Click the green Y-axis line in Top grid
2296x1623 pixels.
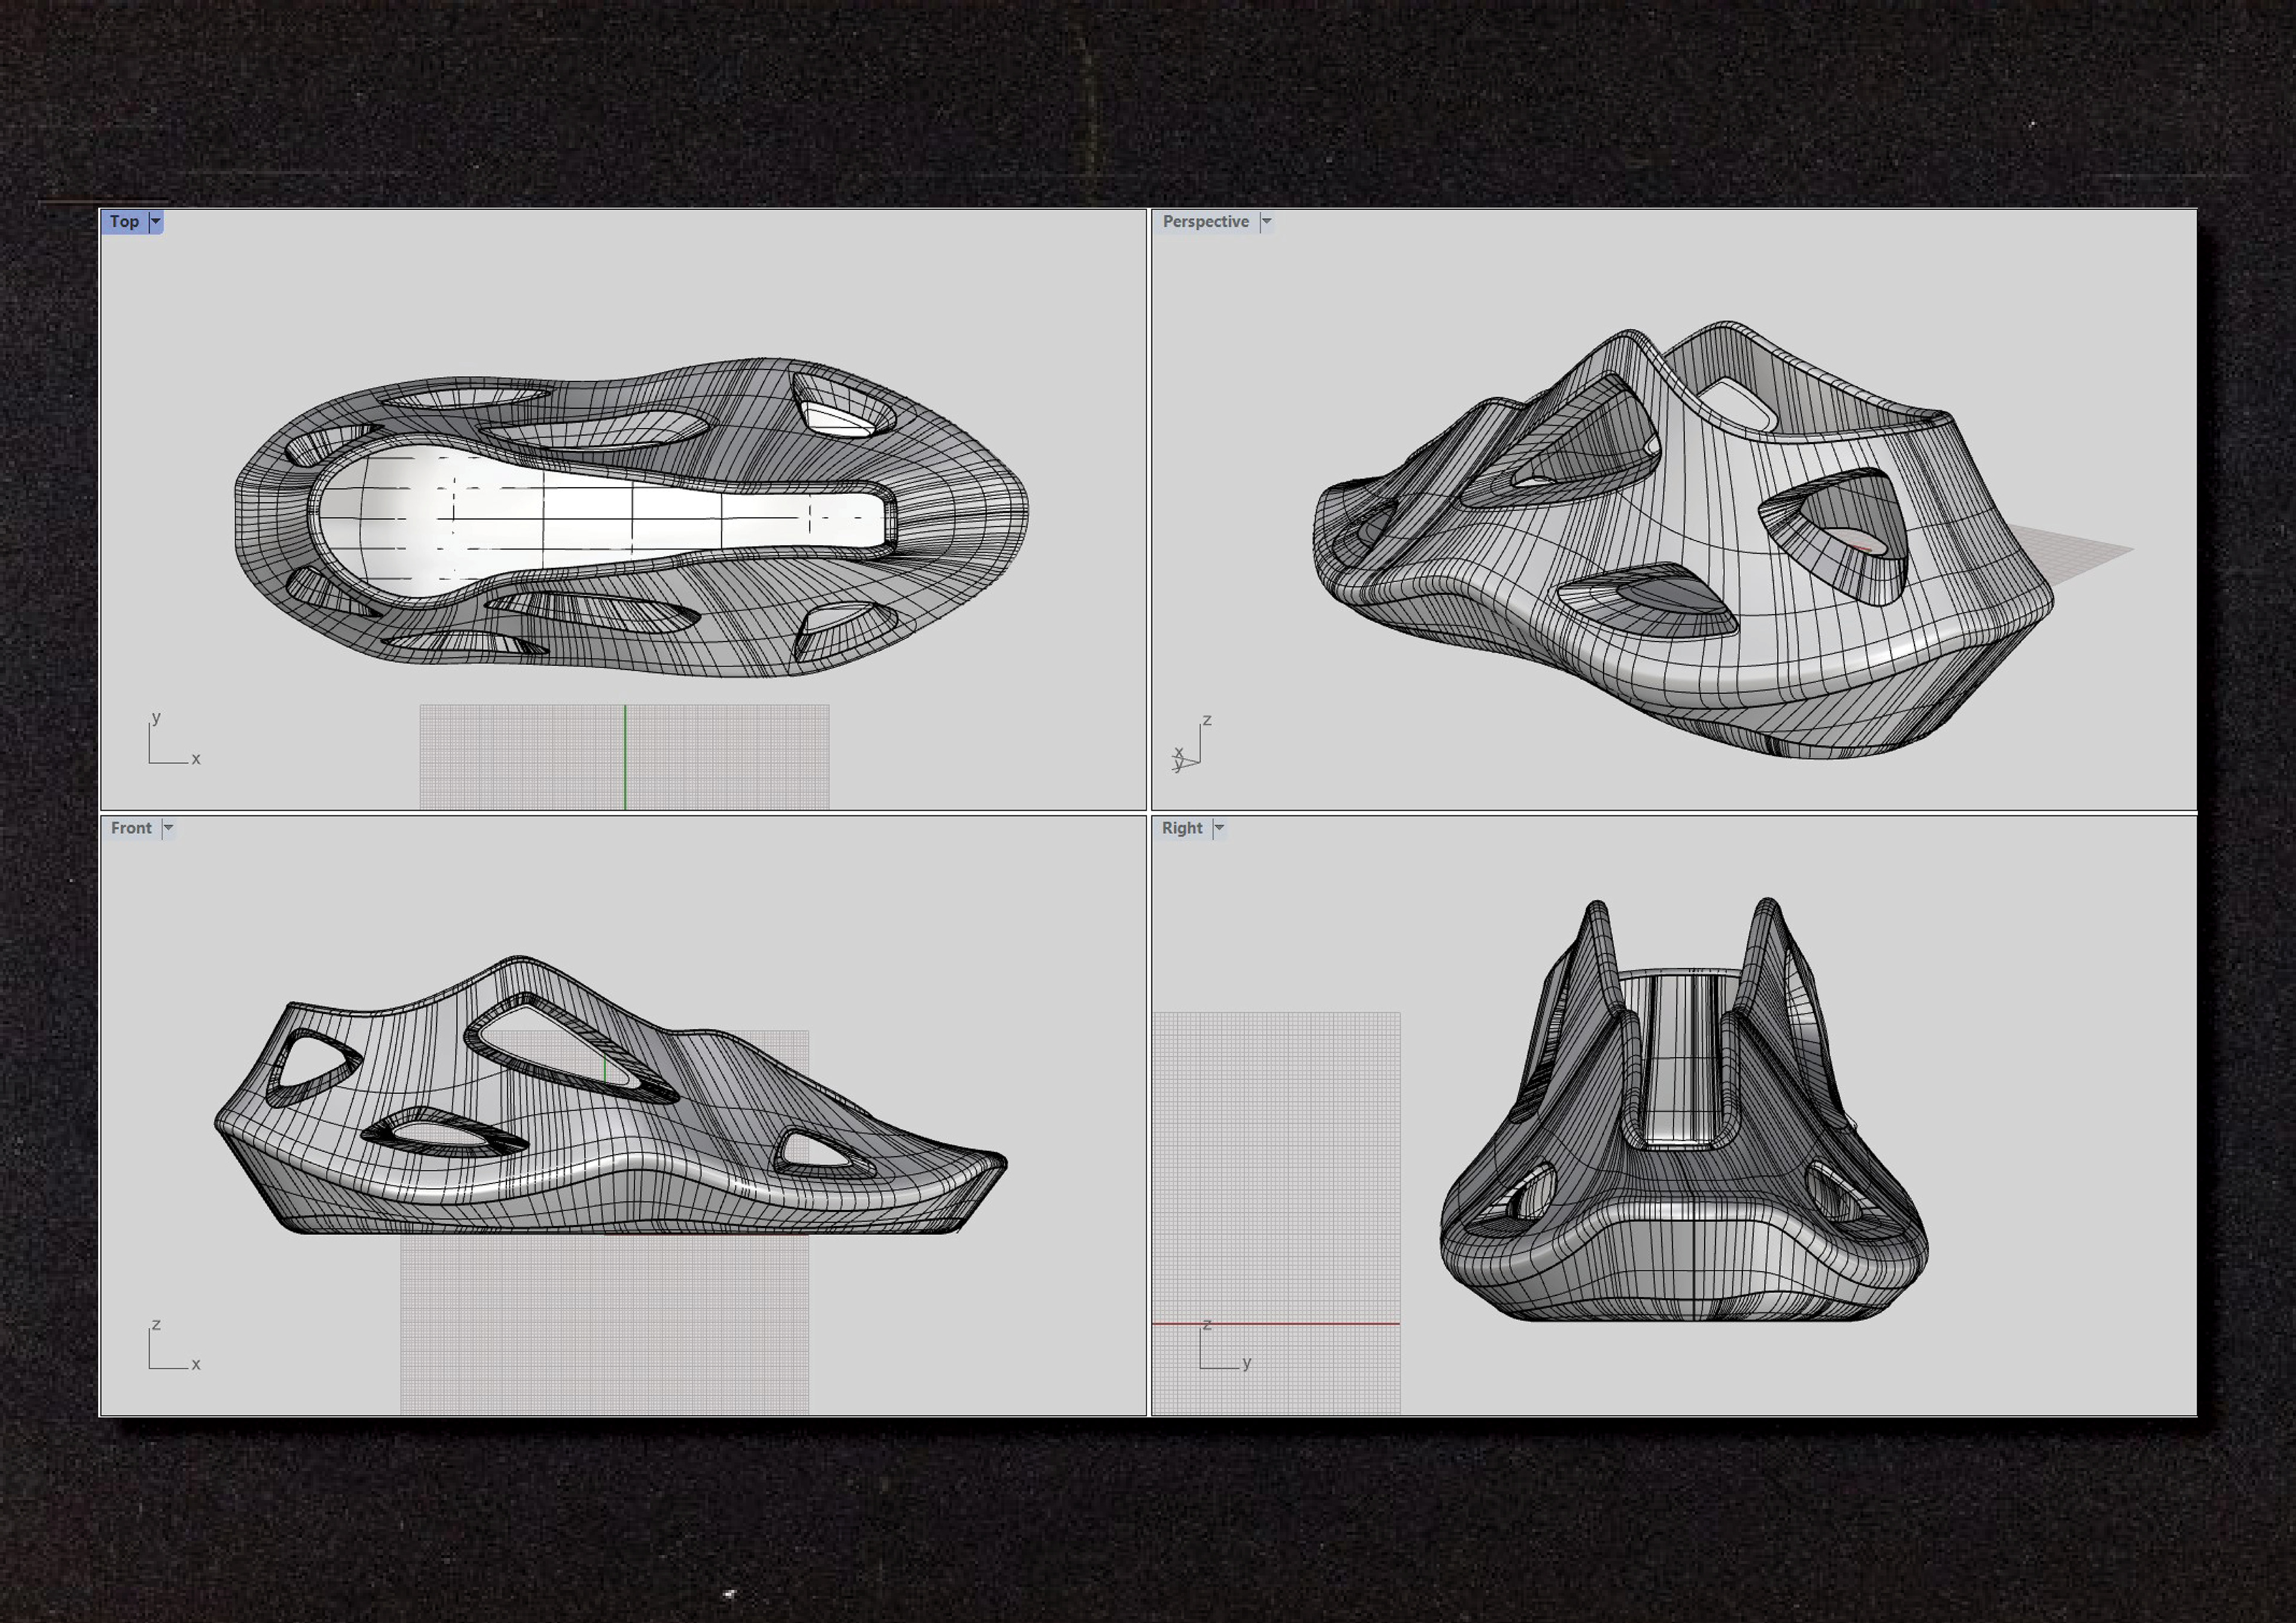[x=625, y=757]
